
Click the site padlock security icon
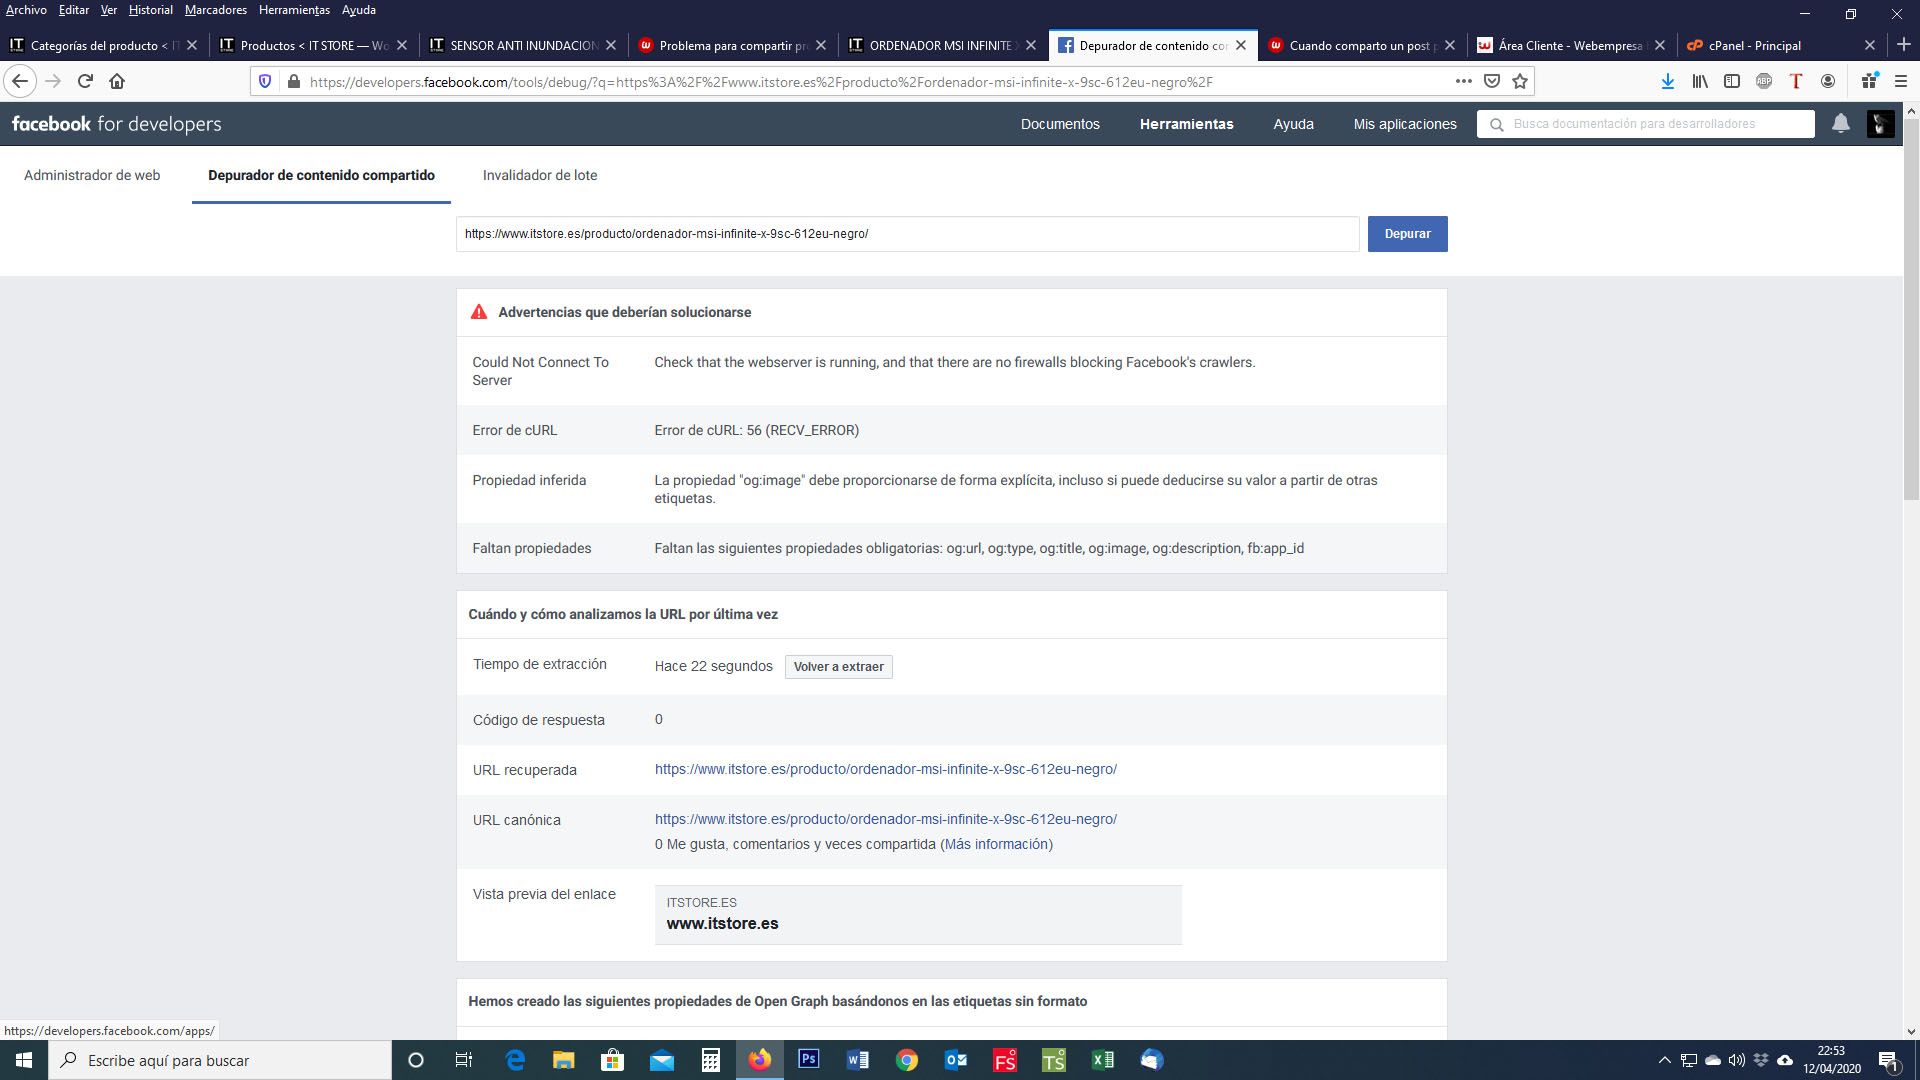(293, 81)
